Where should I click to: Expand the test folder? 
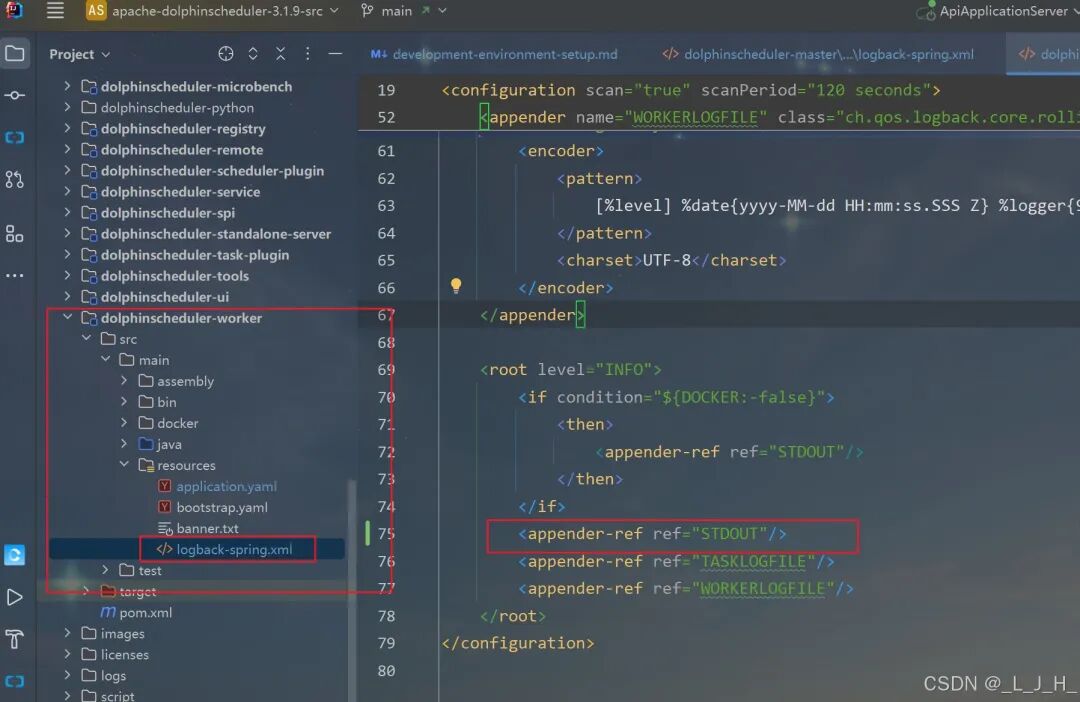pos(105,570)
